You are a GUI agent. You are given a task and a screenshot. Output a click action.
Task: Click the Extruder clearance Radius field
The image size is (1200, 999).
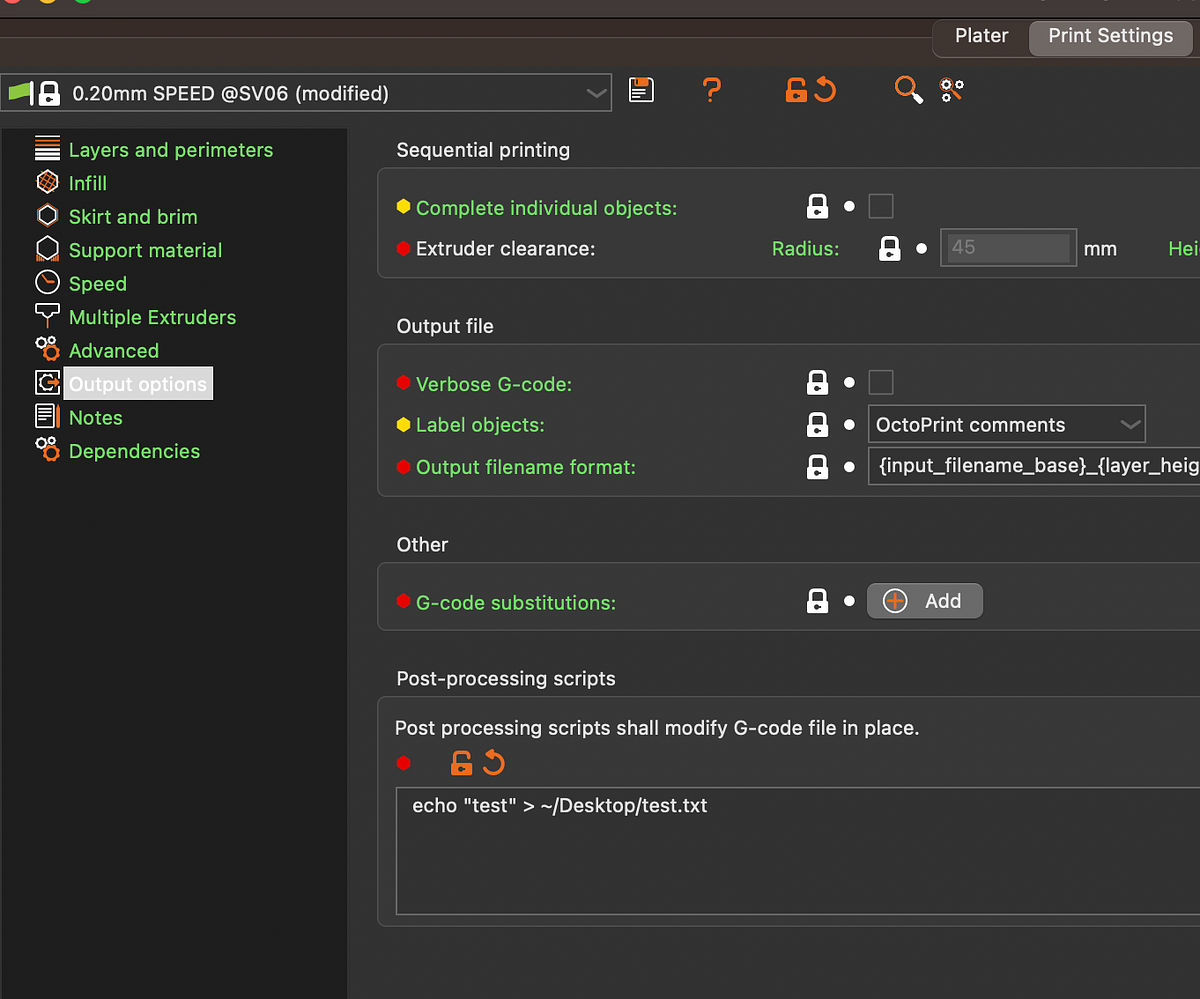1008,248
